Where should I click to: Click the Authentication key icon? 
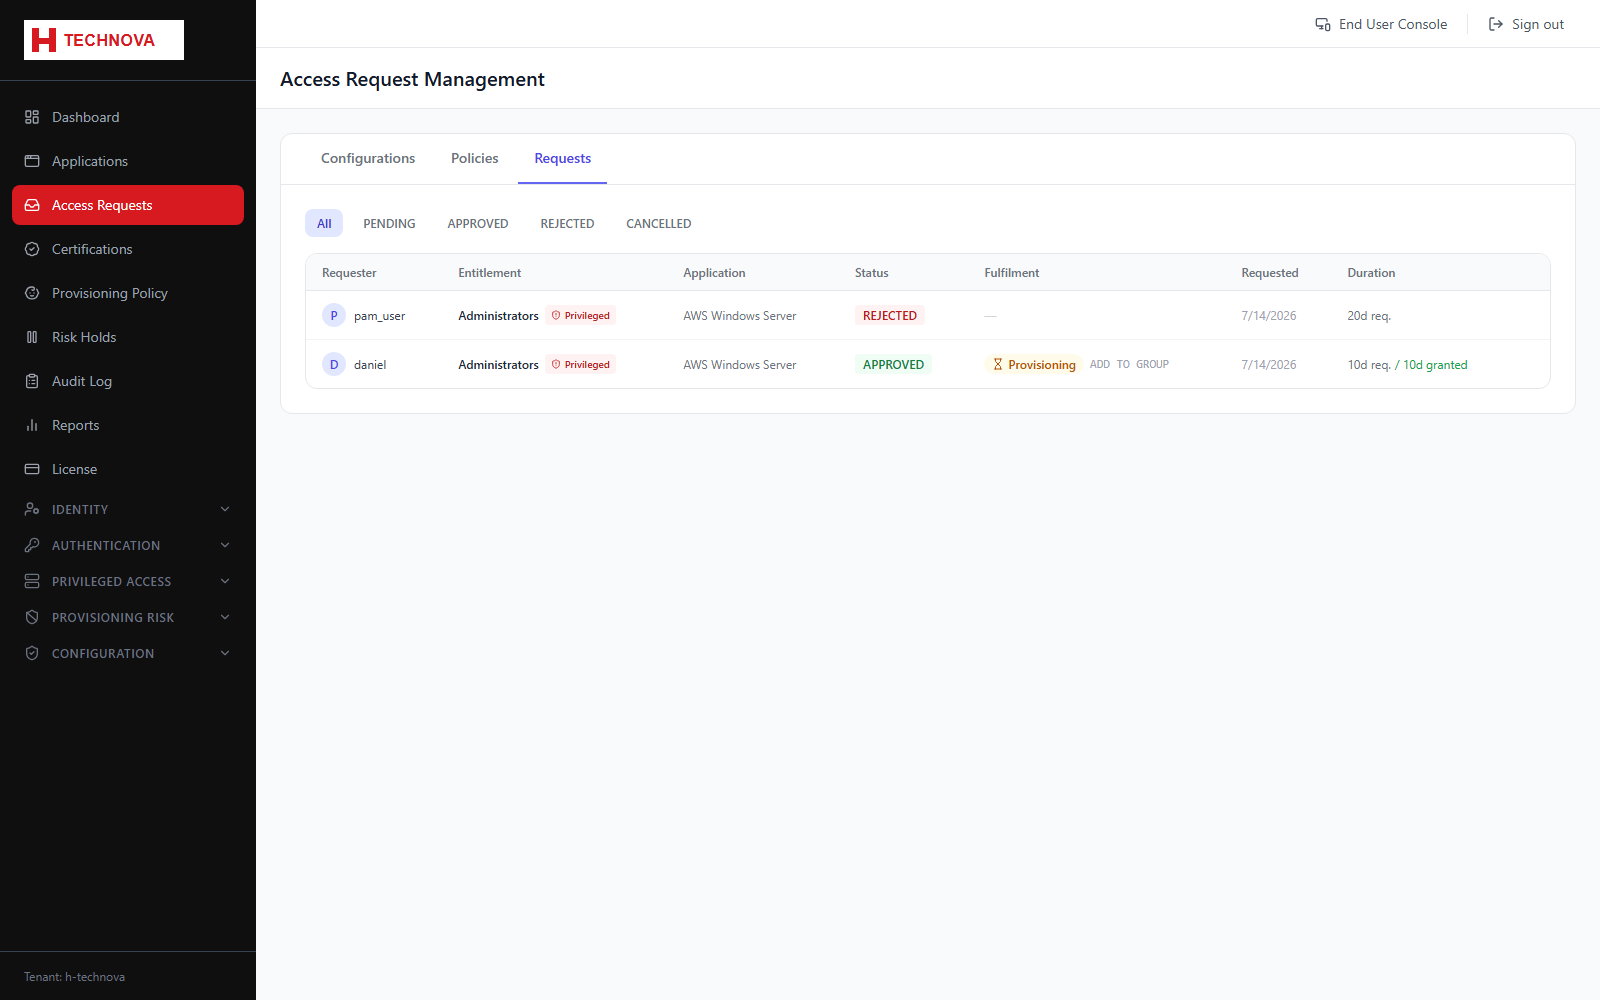(x=32, y=545)
